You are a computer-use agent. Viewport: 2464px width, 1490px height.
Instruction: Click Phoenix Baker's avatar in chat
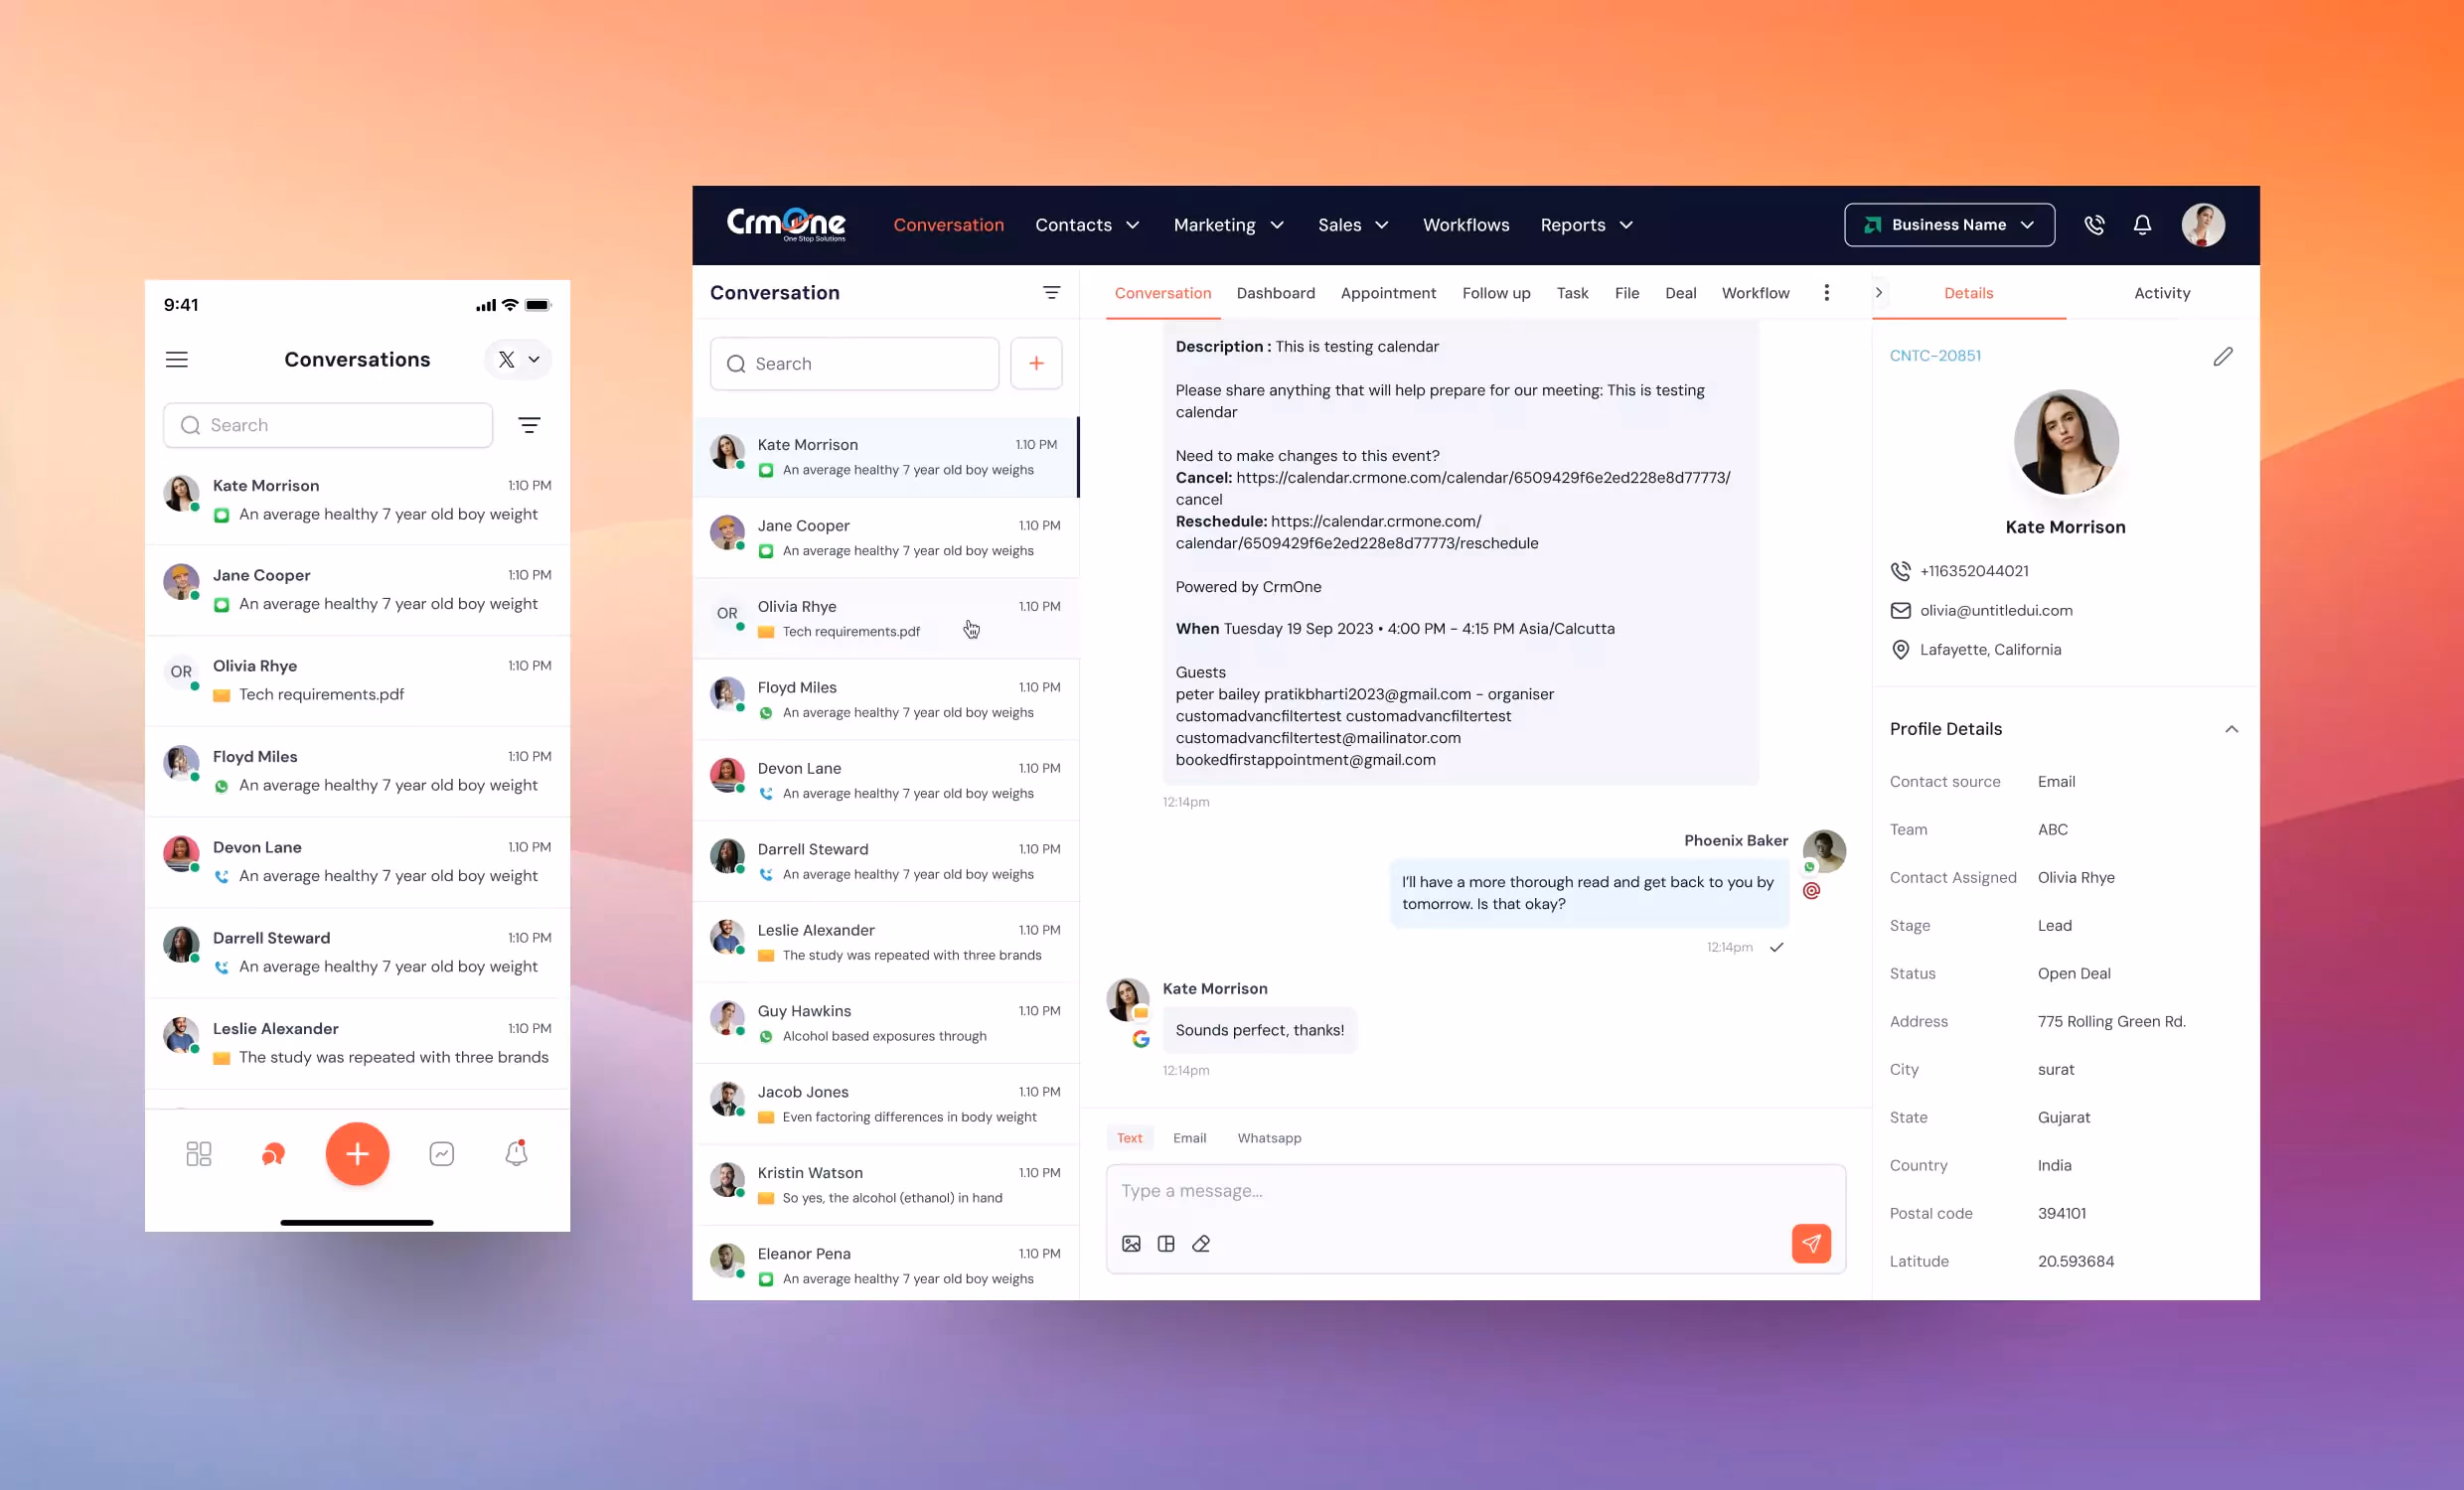point(1824,850)
